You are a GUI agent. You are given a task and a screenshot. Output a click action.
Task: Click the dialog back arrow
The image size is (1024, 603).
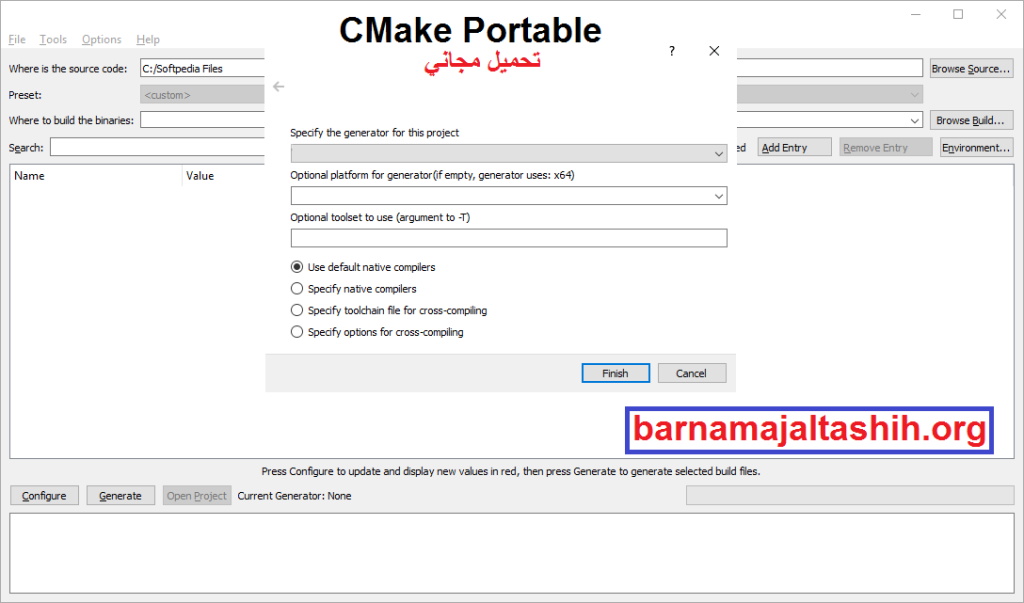[279, 86]
